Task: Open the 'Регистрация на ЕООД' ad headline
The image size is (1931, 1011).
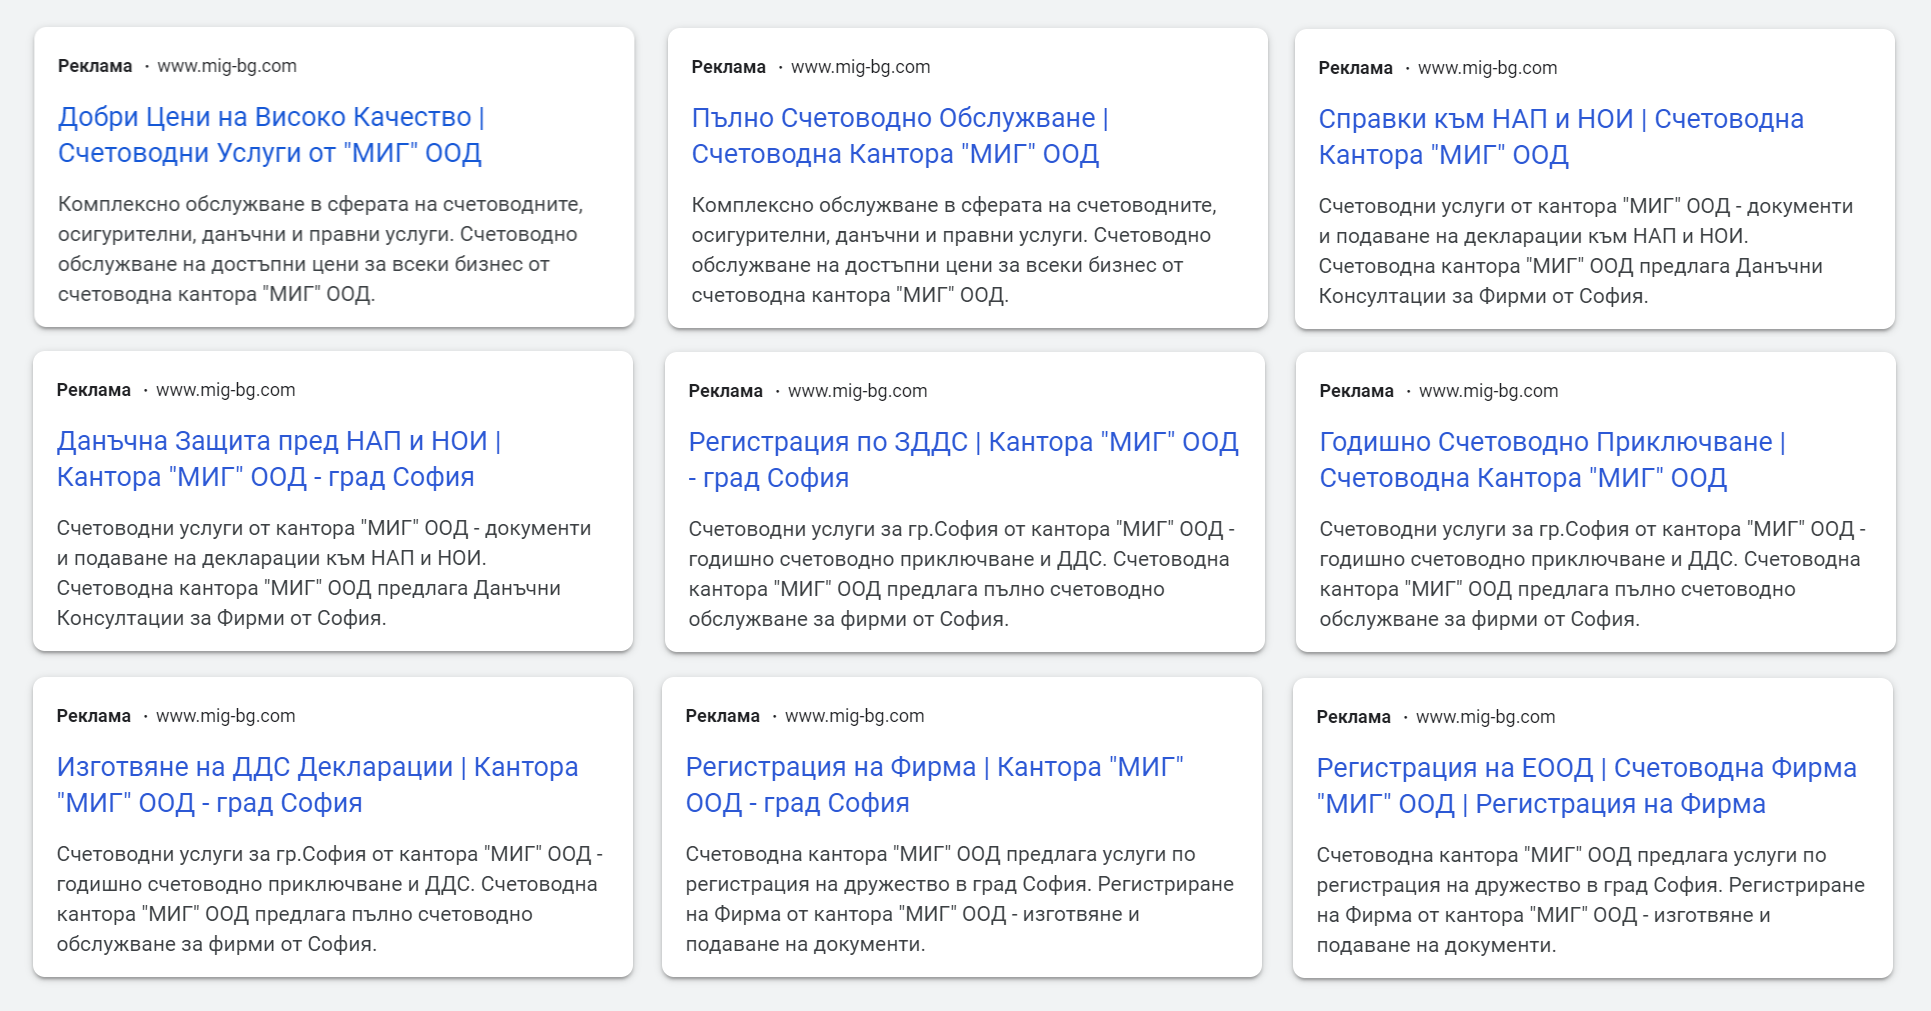Action: click(x=1586, y=786)
